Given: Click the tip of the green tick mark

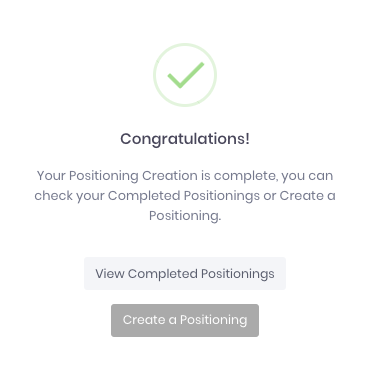Looking at the screenshot, I should [202, 64].
